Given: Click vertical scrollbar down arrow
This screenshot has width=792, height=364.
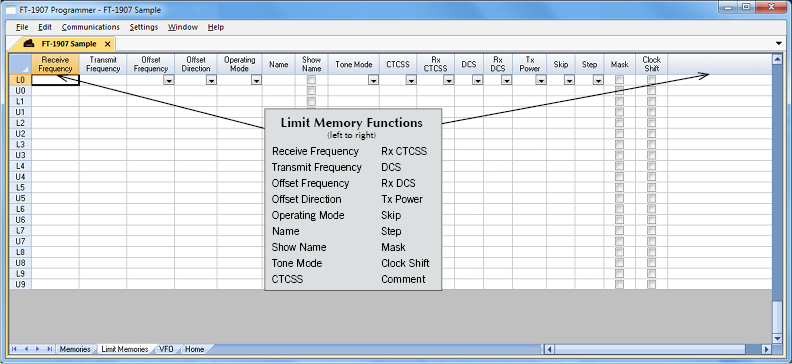Looking at the screenshot, I should pyautogui.click(x=778, y=338).
